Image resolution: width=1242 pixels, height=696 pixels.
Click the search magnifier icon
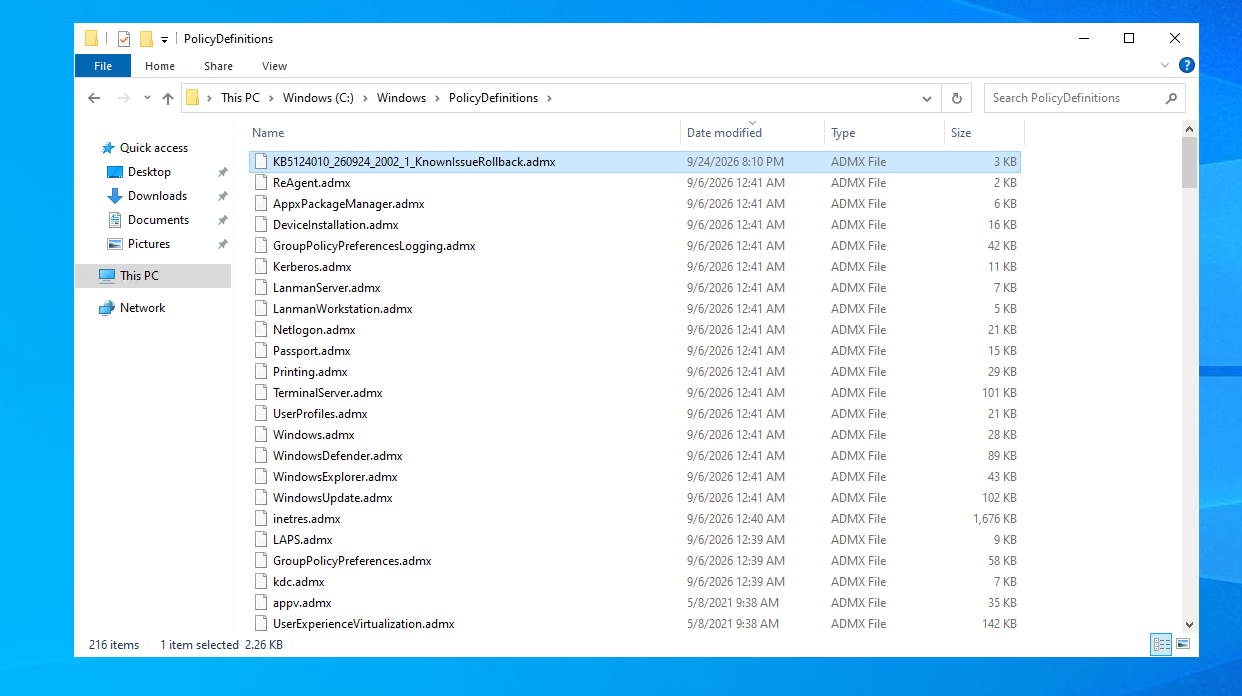pos(1171,98)
